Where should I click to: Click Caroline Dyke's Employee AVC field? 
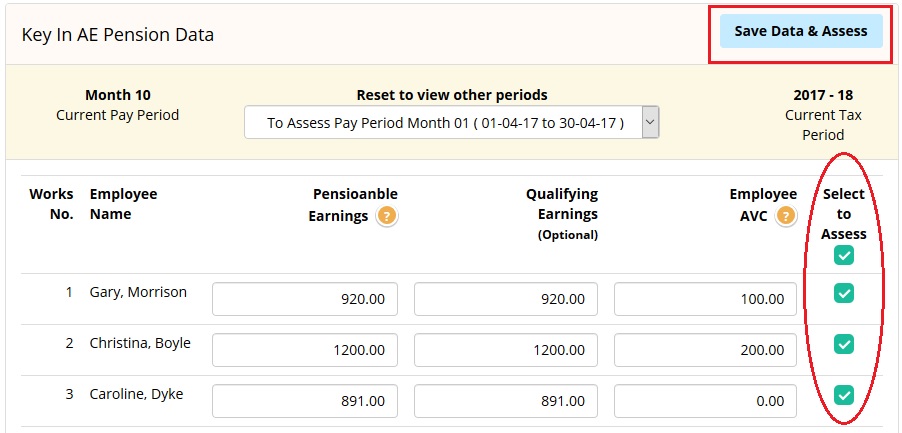click(705, 401)
